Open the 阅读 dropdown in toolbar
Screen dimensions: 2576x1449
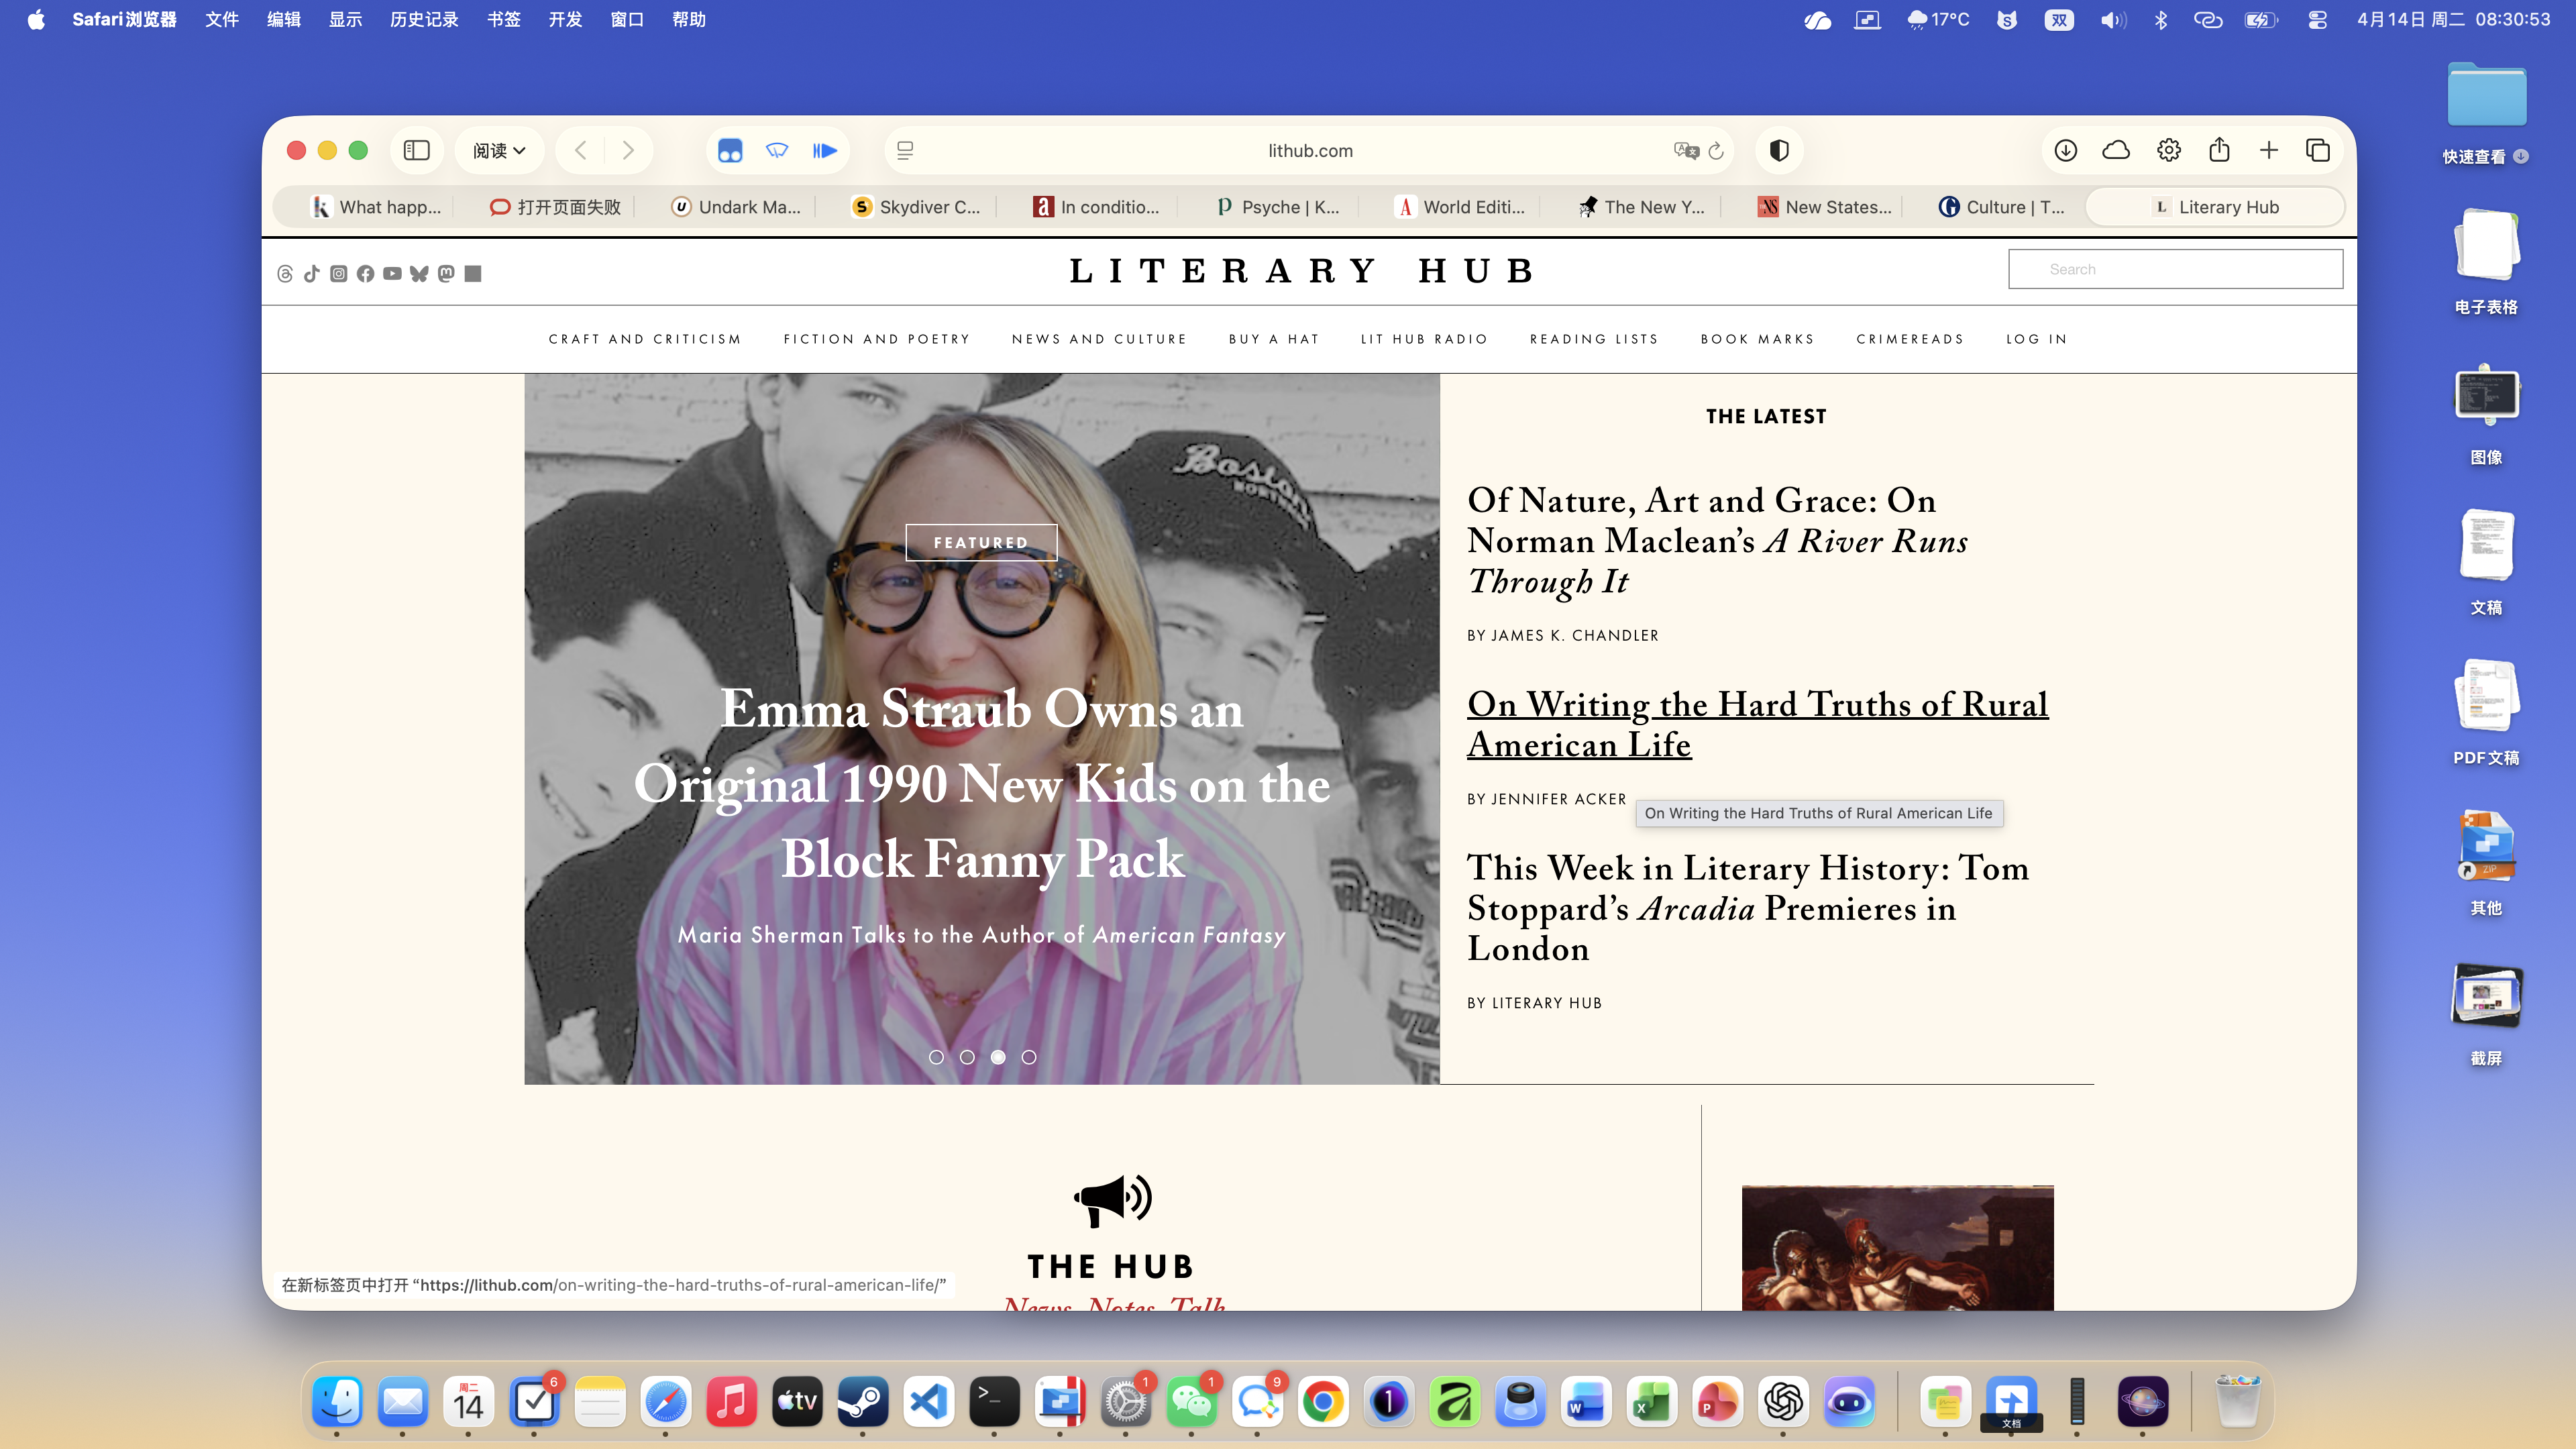coord(499,150)
